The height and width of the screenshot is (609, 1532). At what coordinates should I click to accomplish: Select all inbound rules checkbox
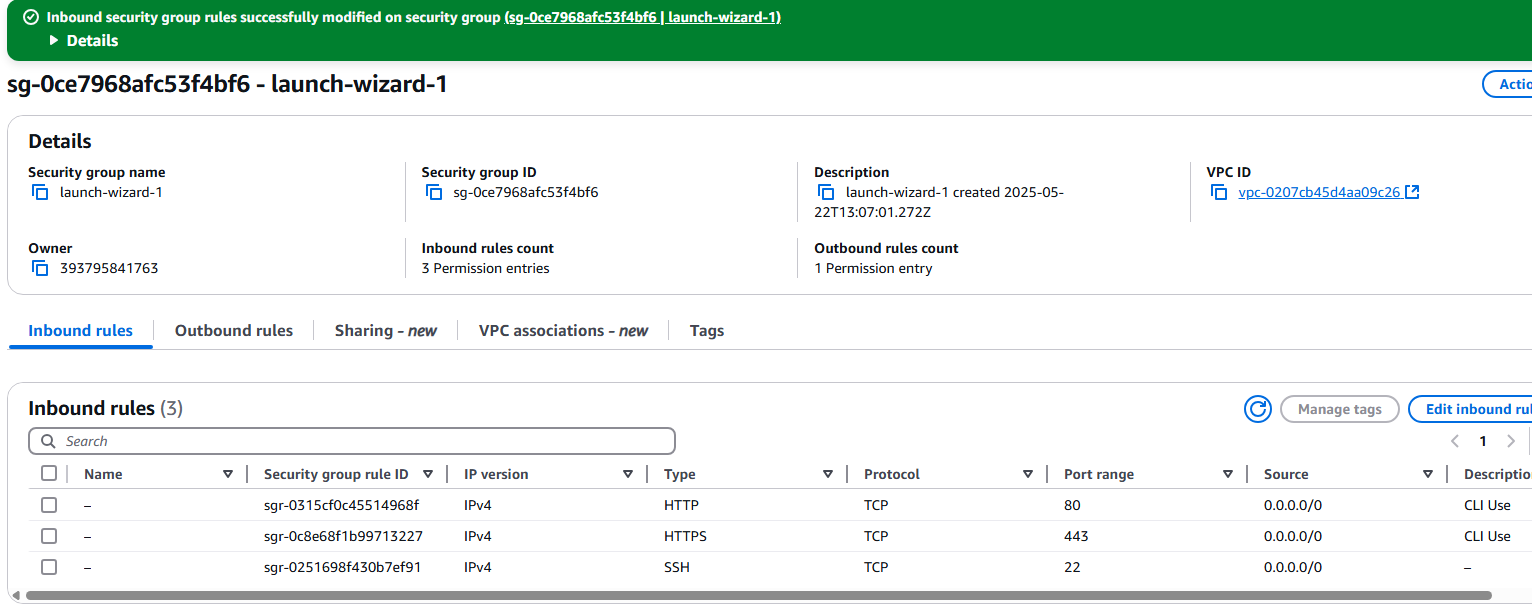pos(49,473)
